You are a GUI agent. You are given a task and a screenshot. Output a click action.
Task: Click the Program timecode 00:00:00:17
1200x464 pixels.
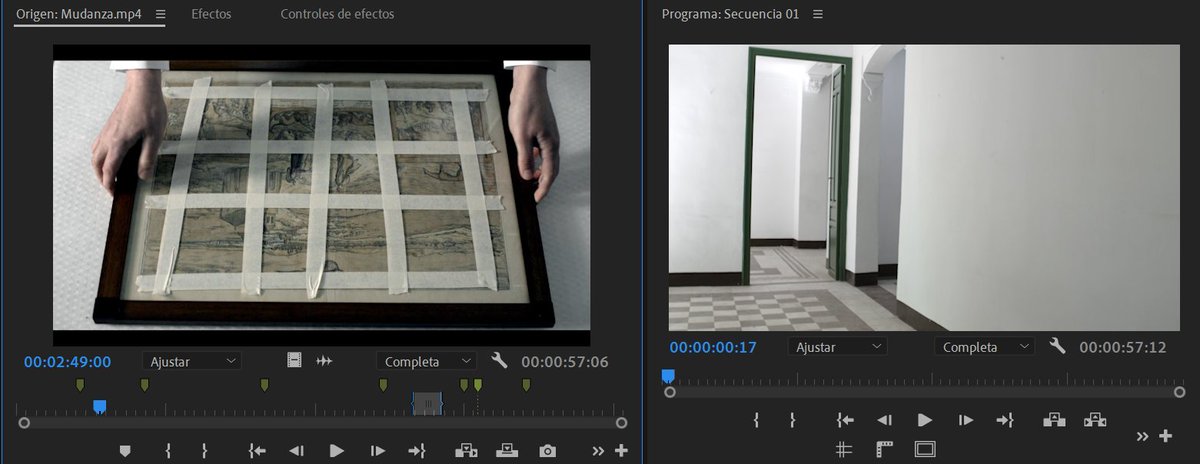(713, 347)
